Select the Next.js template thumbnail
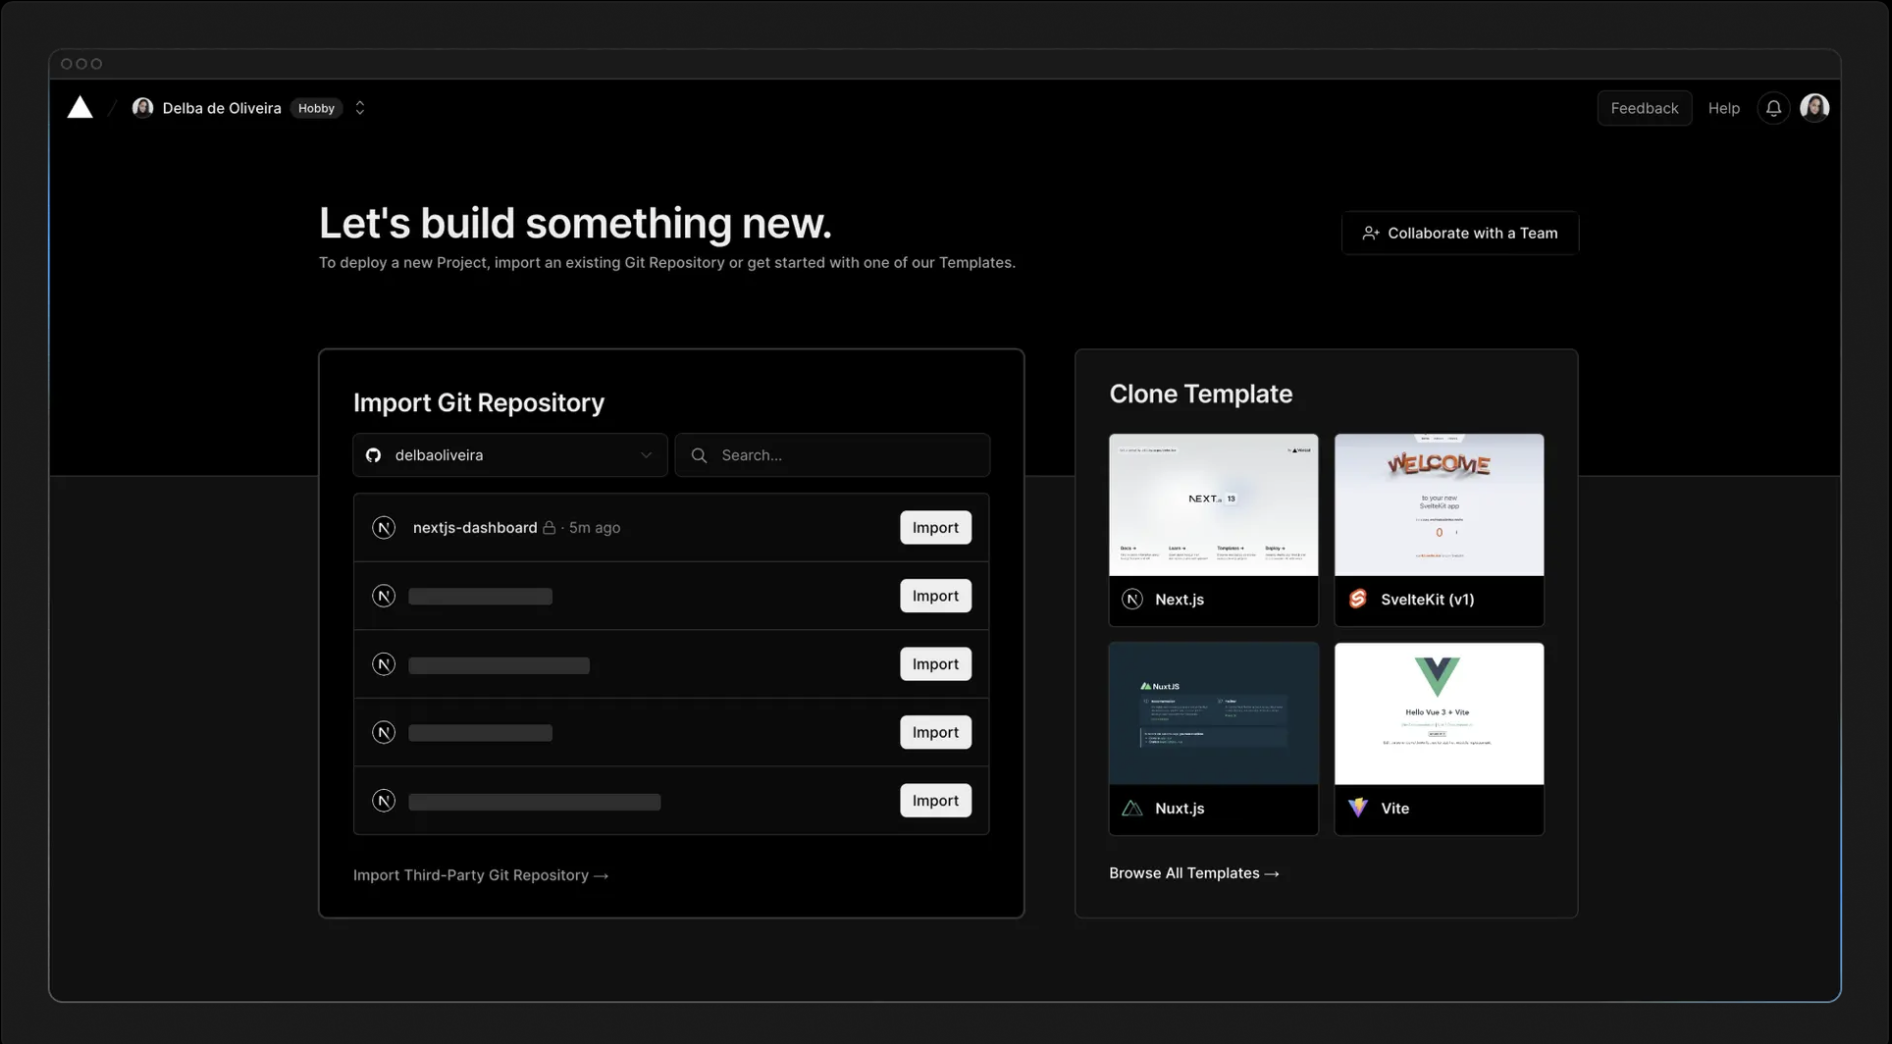This screenshot has height=1044, width=1892. 1213,505
